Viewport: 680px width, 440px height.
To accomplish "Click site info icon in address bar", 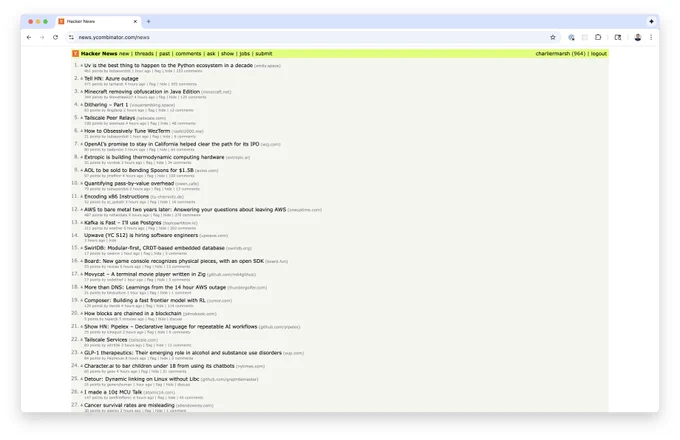I will (x=71, y=37).
